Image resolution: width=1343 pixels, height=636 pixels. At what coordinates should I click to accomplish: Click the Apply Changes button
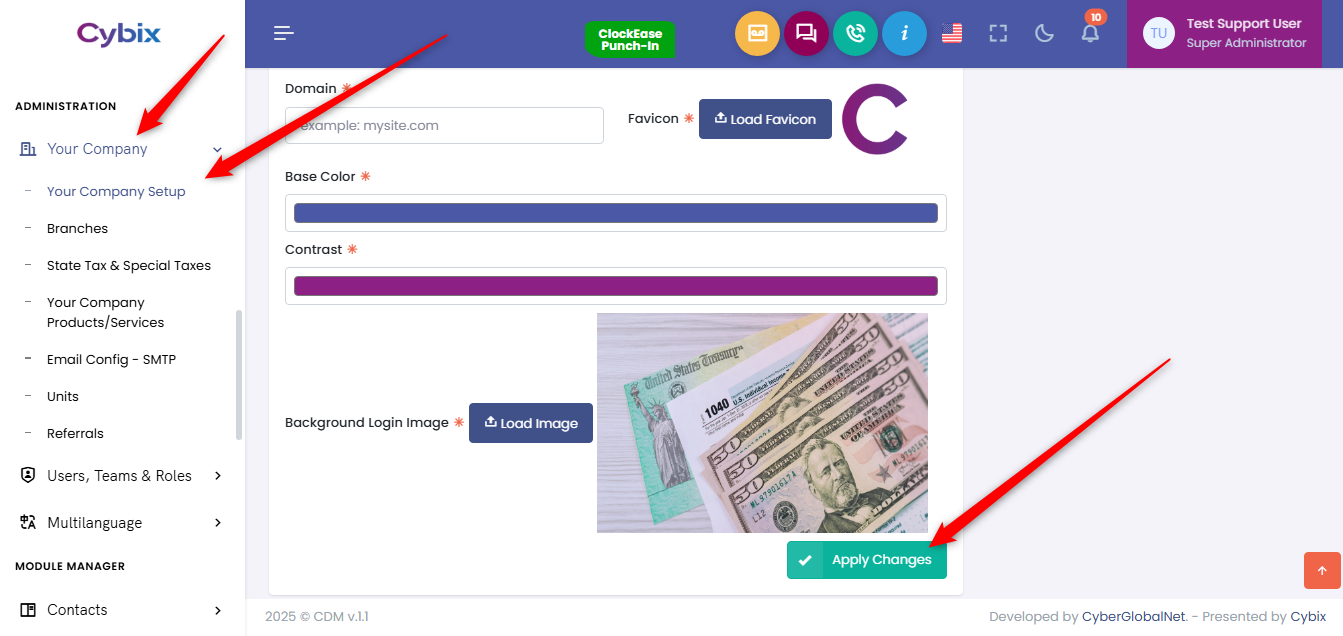coord(867,560)
